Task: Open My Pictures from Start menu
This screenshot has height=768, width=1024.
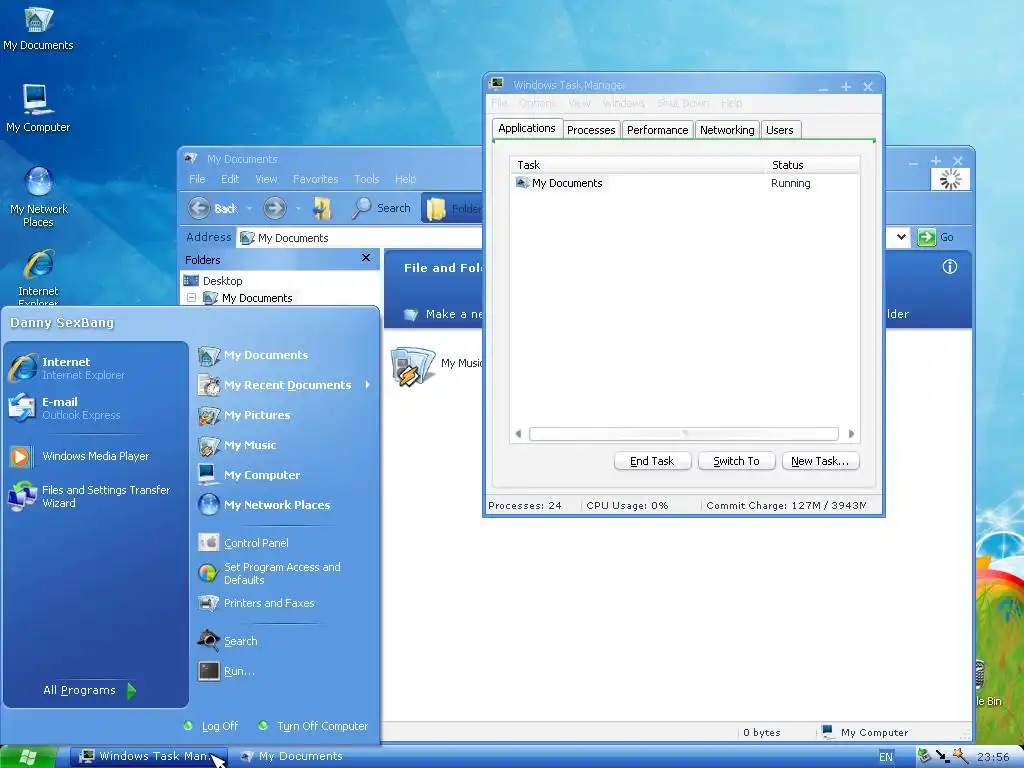Action: [x=244, y=415]
